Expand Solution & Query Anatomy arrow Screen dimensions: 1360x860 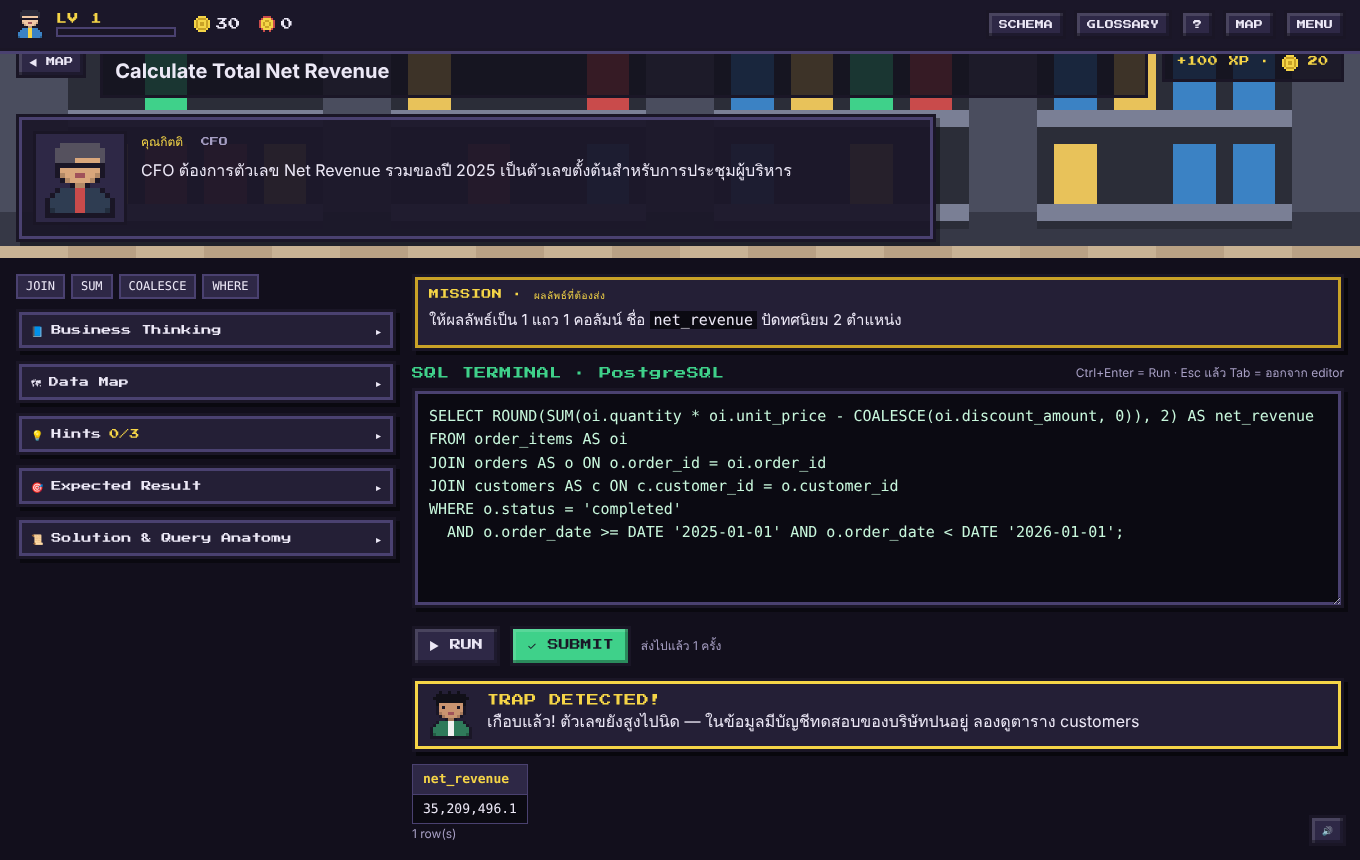378,539
